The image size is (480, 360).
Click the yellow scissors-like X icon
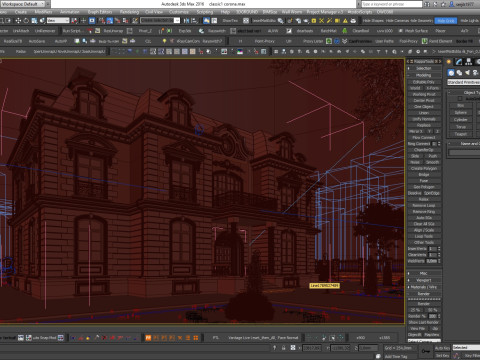click(321, 21)
